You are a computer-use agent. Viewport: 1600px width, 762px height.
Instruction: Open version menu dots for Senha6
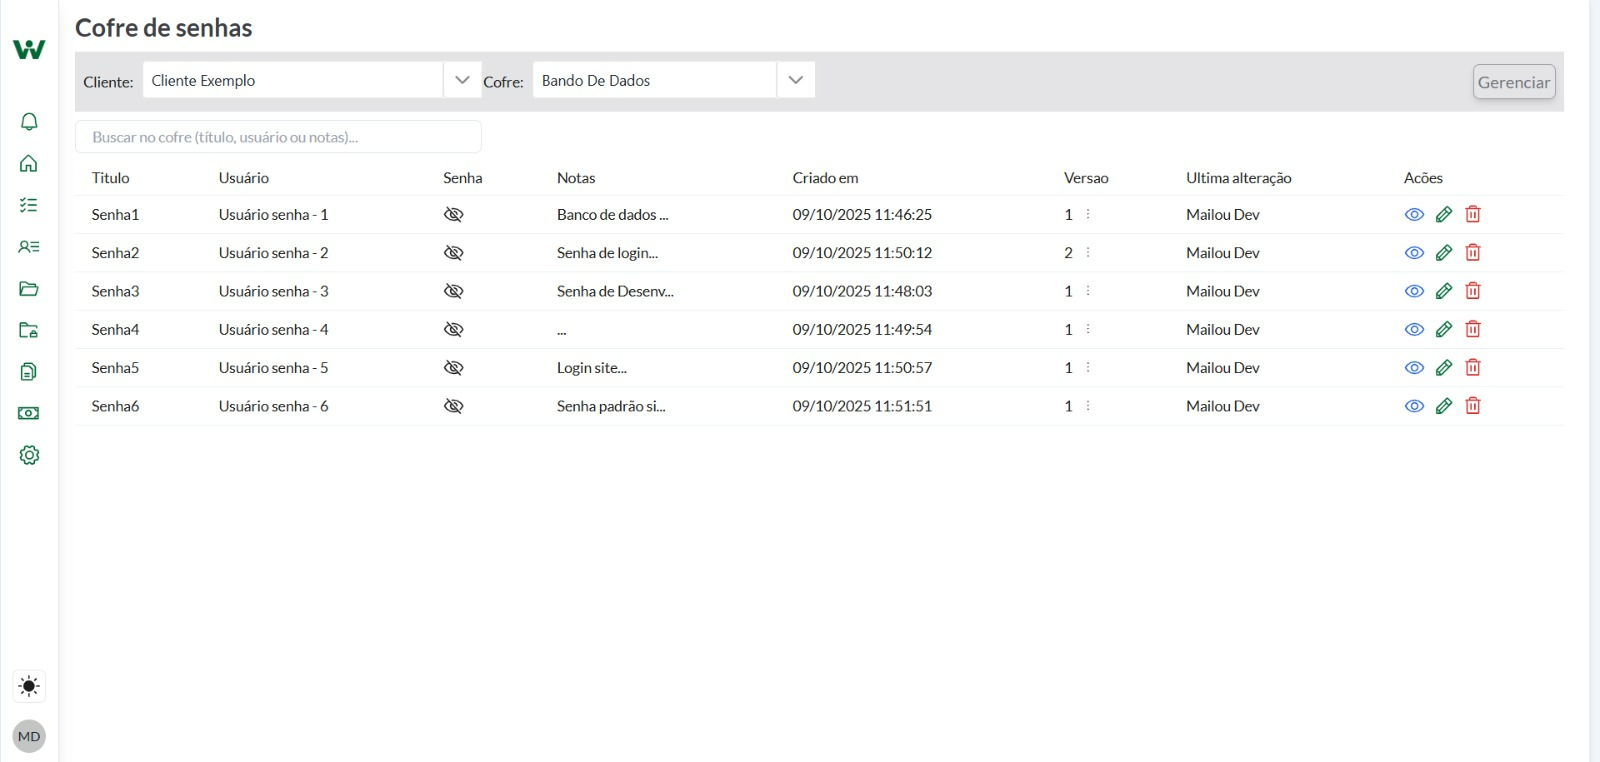coord(1088,406)
